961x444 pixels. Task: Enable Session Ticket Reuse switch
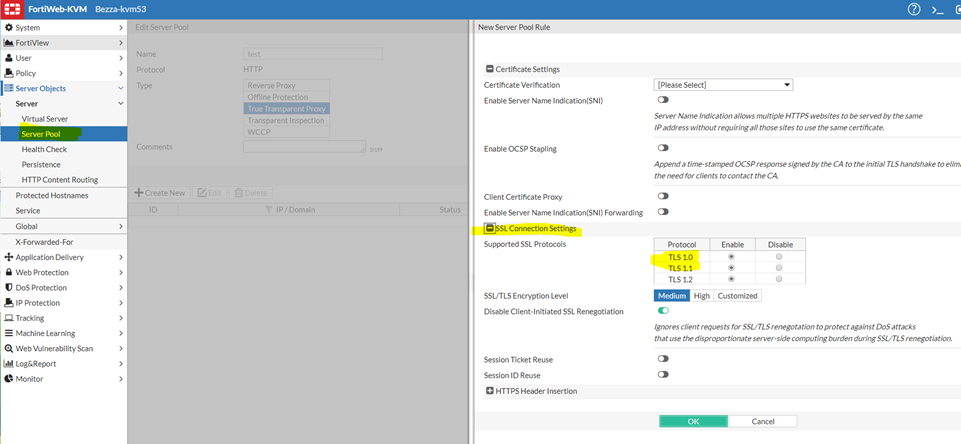coord(663,359)
